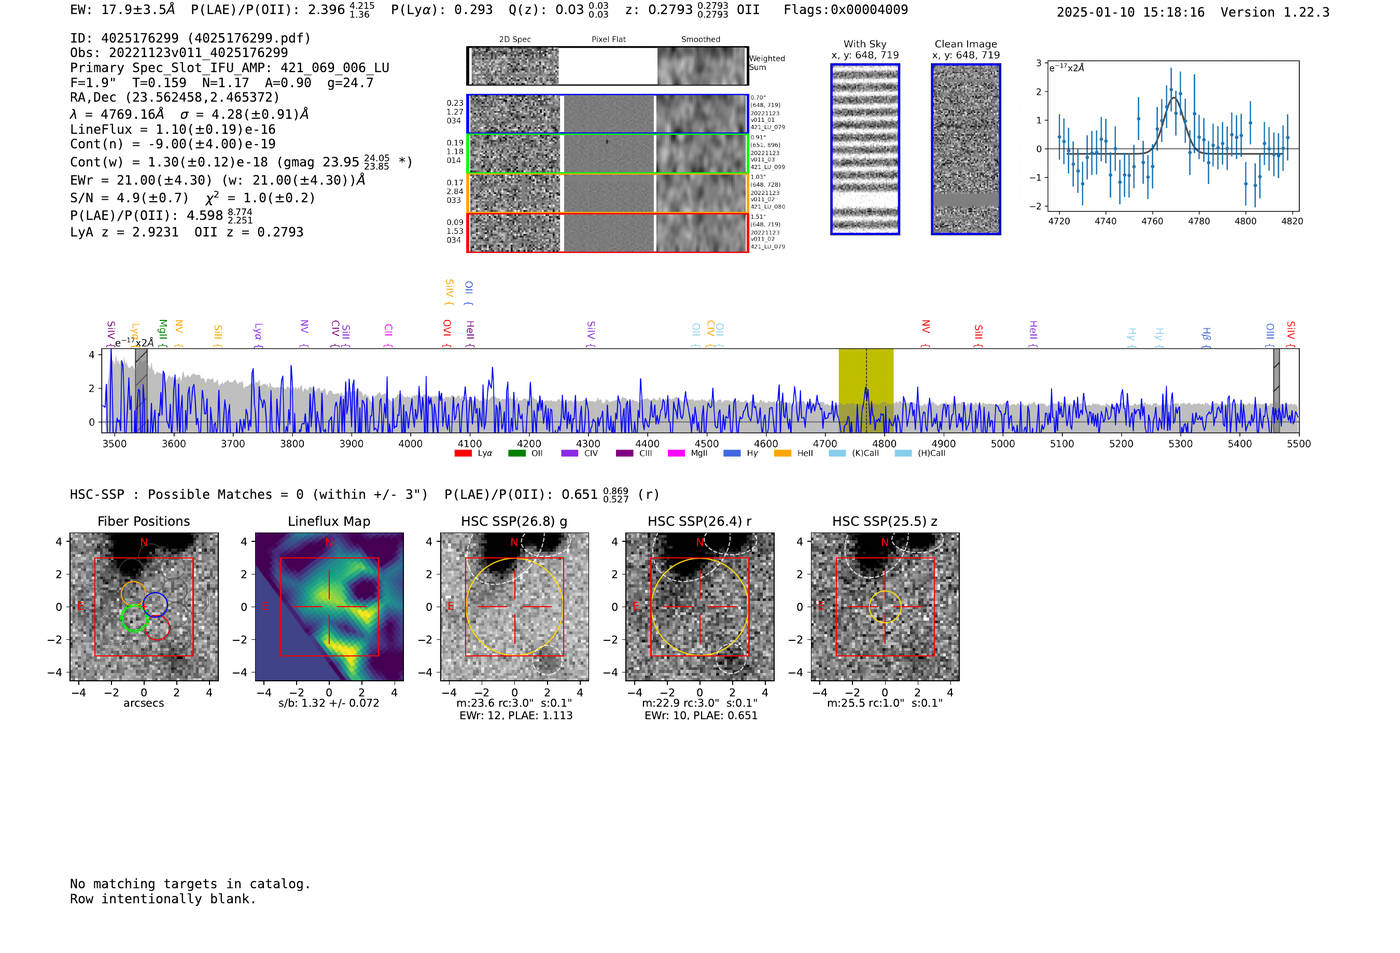Click the small yellow aperture circle in z image
Viewport: 1400px width, 953px height.
885,607
